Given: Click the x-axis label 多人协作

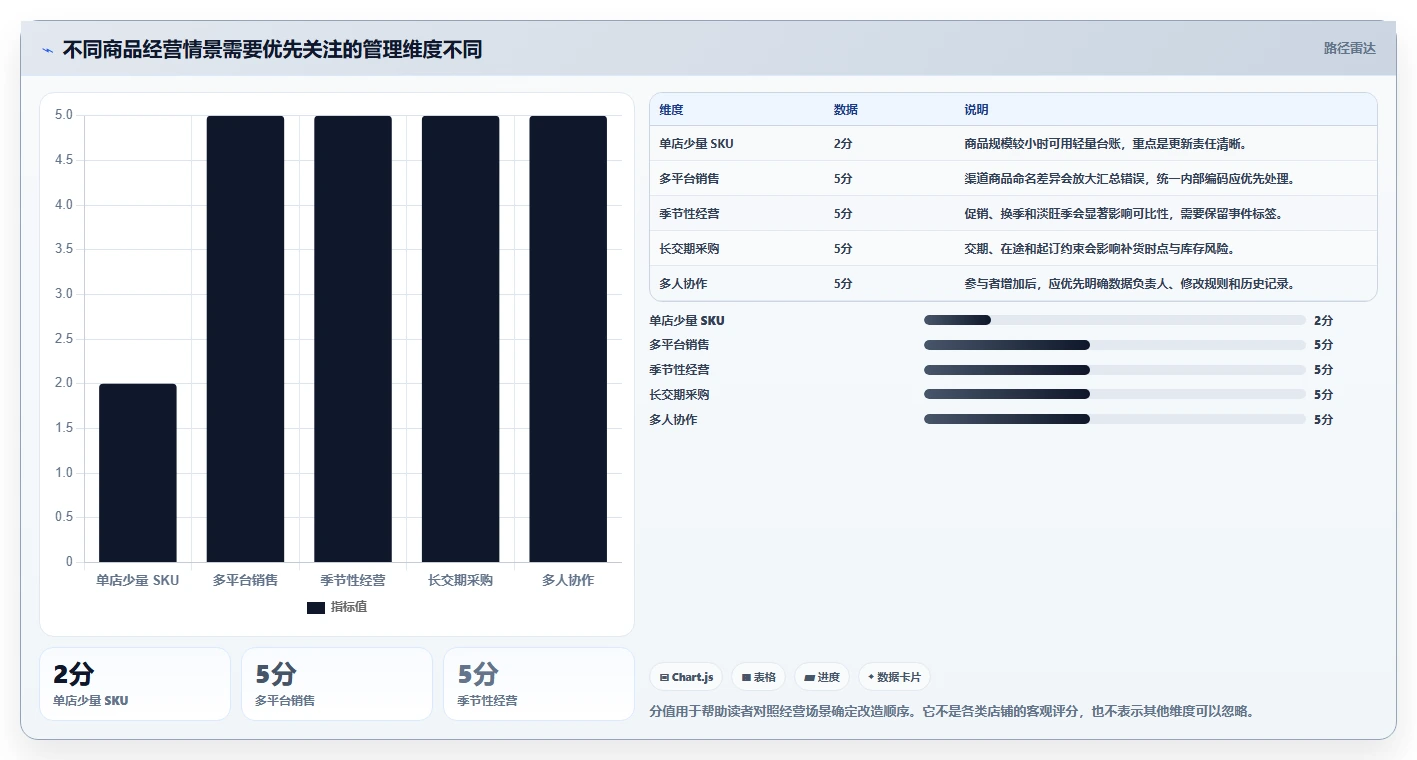Looking at the screenshot, I should tap(568, 580).
